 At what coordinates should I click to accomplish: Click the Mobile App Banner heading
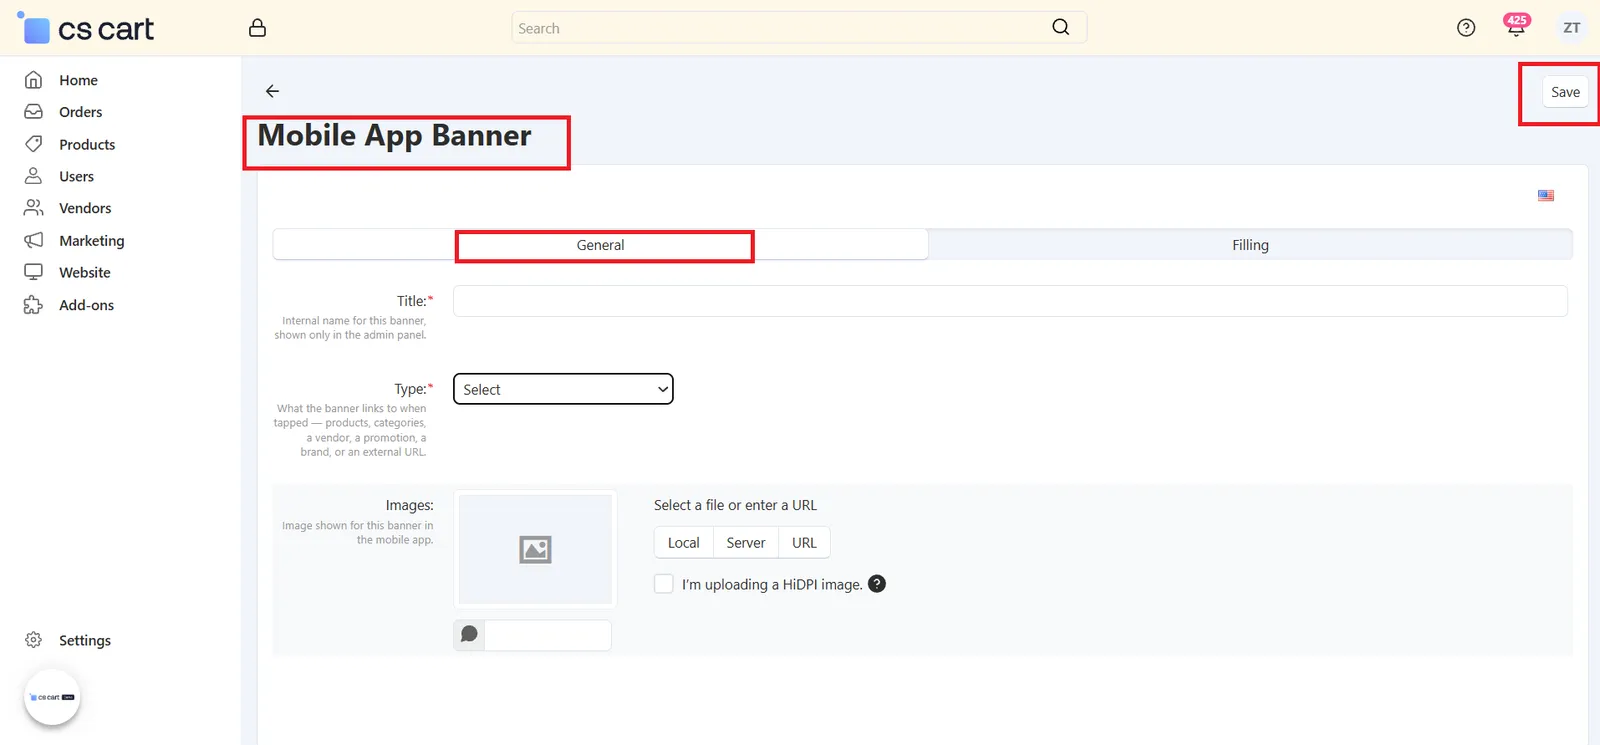pyautogui.click(x=394, y=135)
